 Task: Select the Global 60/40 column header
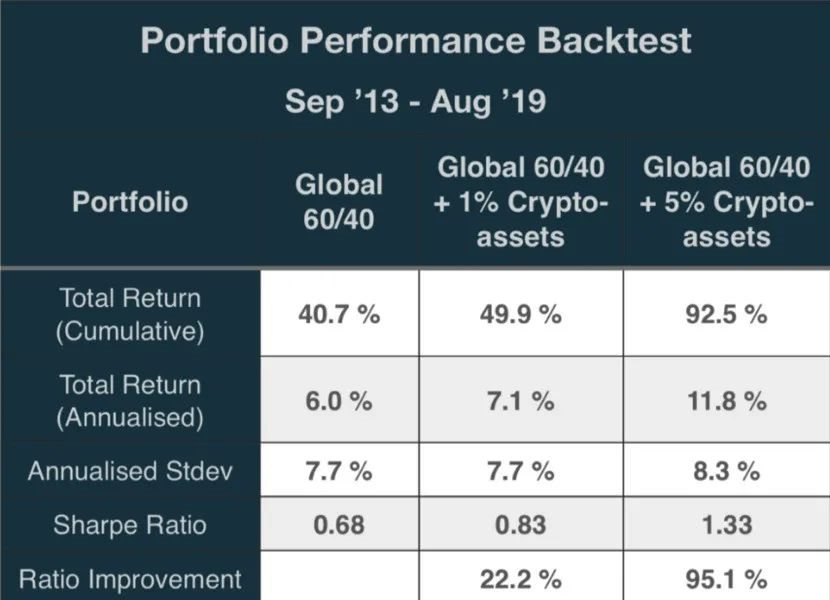click(340, 202)
